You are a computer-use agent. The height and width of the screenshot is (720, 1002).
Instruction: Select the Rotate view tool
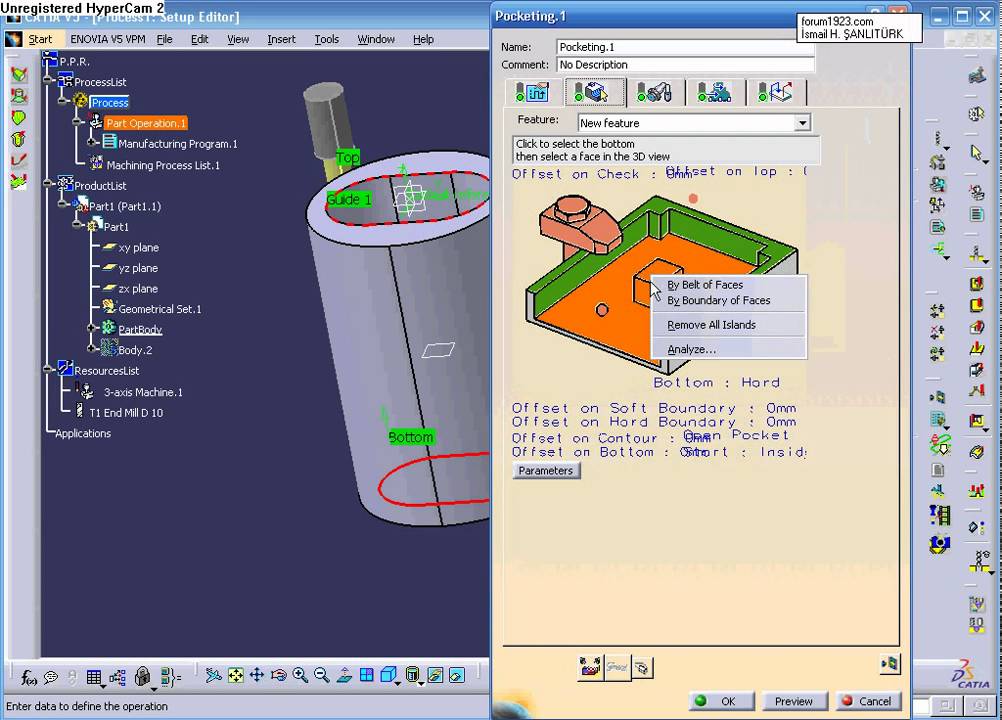(279, 675)
